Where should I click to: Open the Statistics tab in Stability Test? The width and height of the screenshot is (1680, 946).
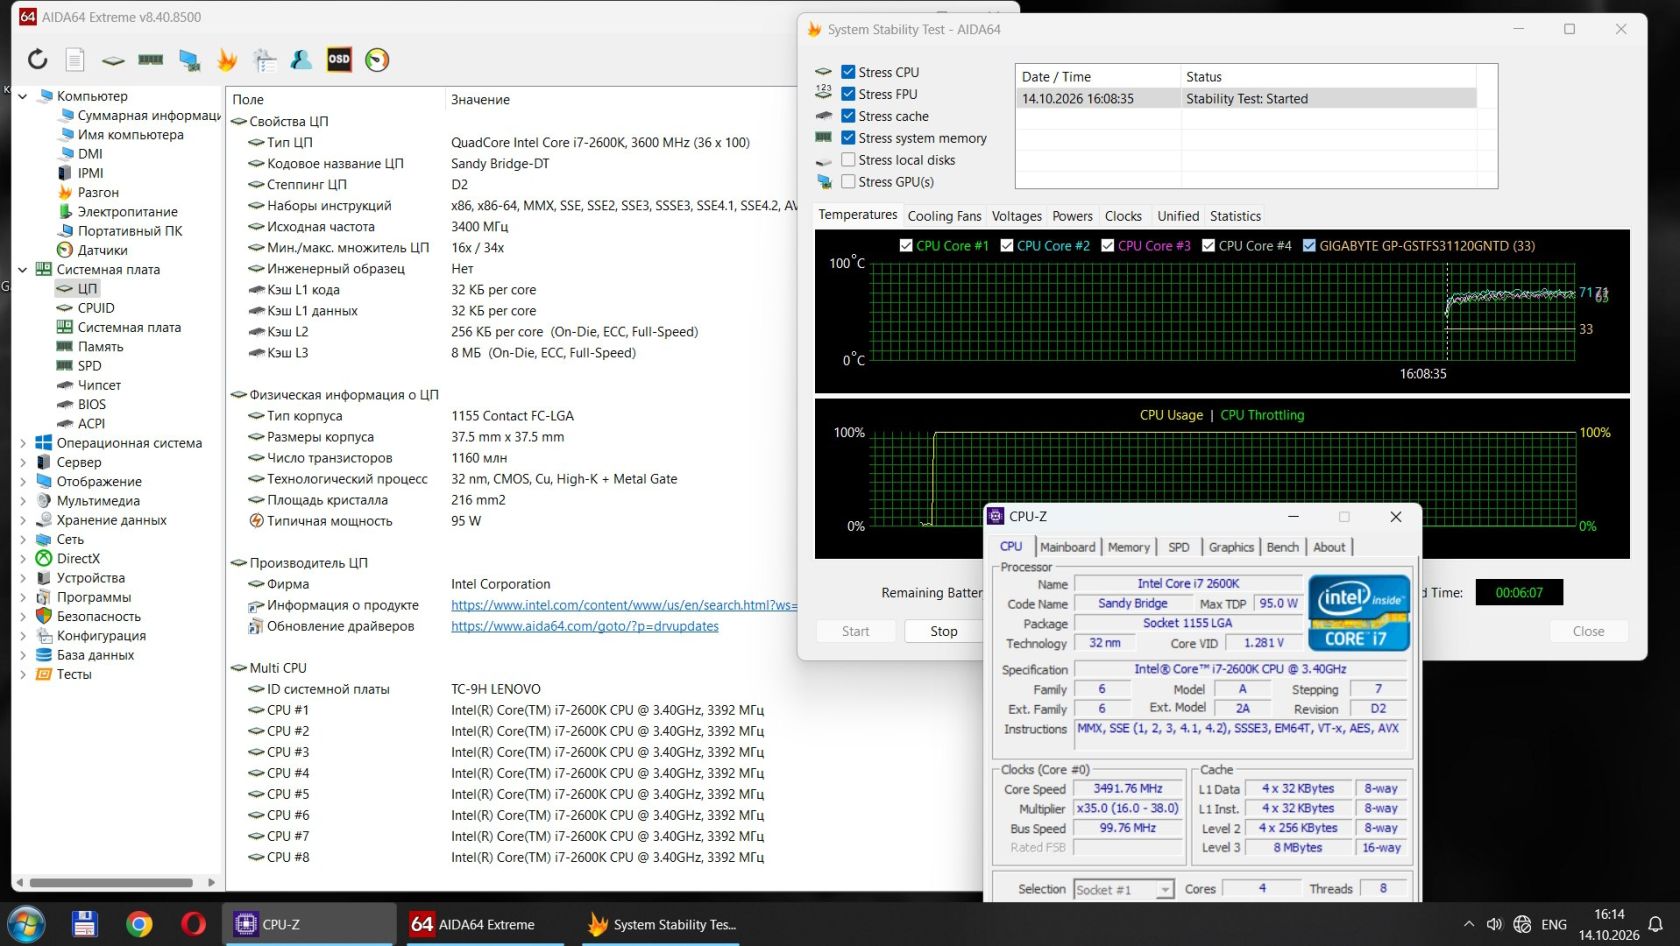pos(1235,216)
